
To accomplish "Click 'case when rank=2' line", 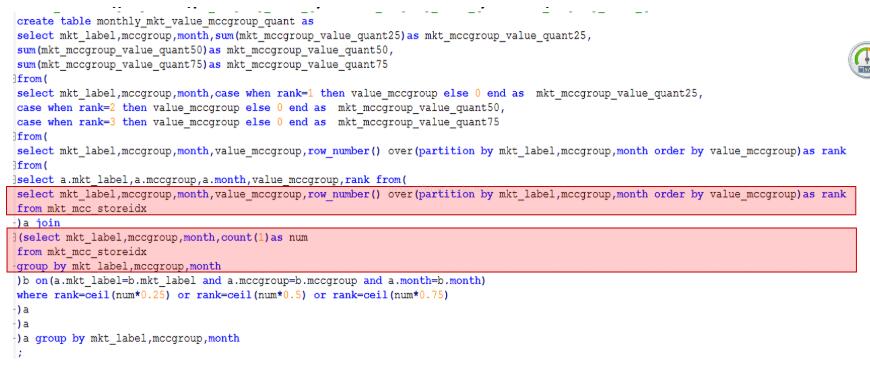I will (x=261, y=108).
